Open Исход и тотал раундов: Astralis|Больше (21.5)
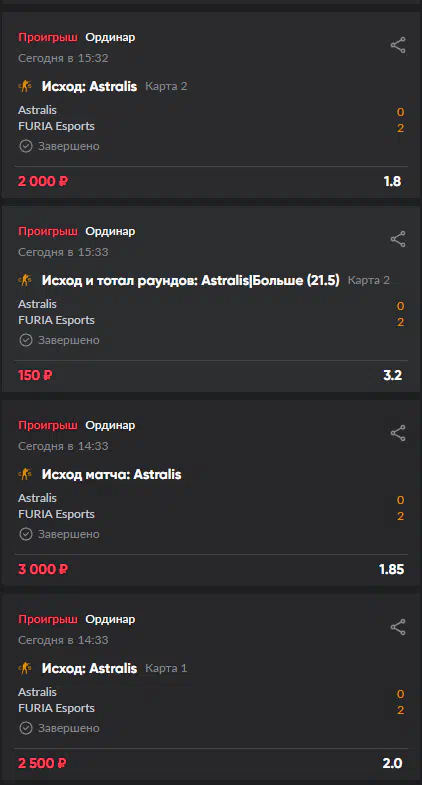The image size is (422, 785). (x=191, y=280)
